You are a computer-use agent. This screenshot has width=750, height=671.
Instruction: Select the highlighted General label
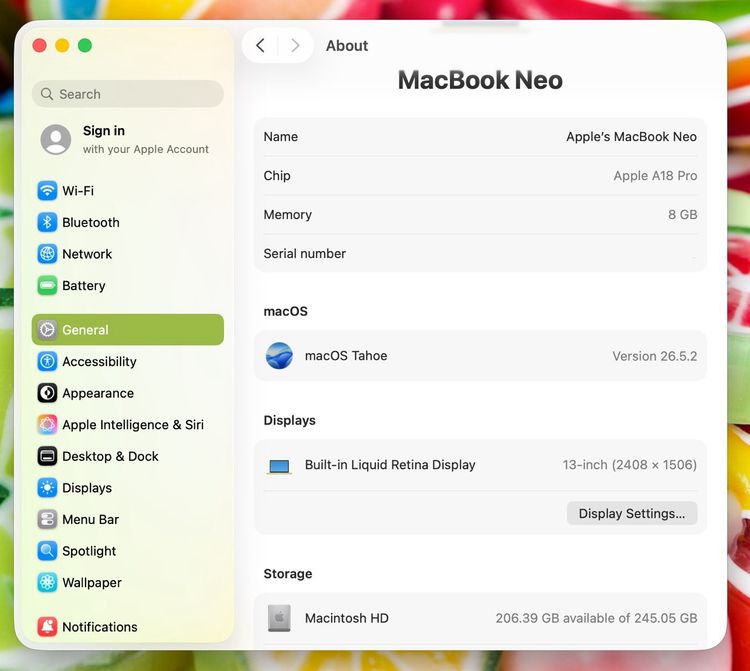pyautogui.click(x=86, y=330)
